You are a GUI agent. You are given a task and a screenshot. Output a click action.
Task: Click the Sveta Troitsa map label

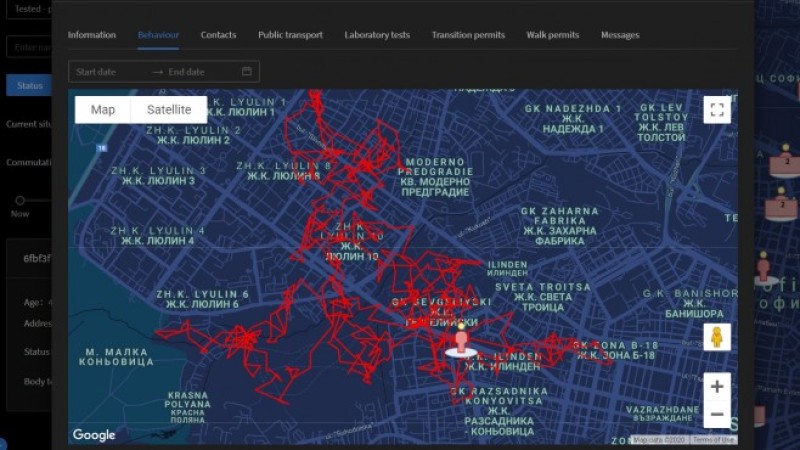(543, 297)
